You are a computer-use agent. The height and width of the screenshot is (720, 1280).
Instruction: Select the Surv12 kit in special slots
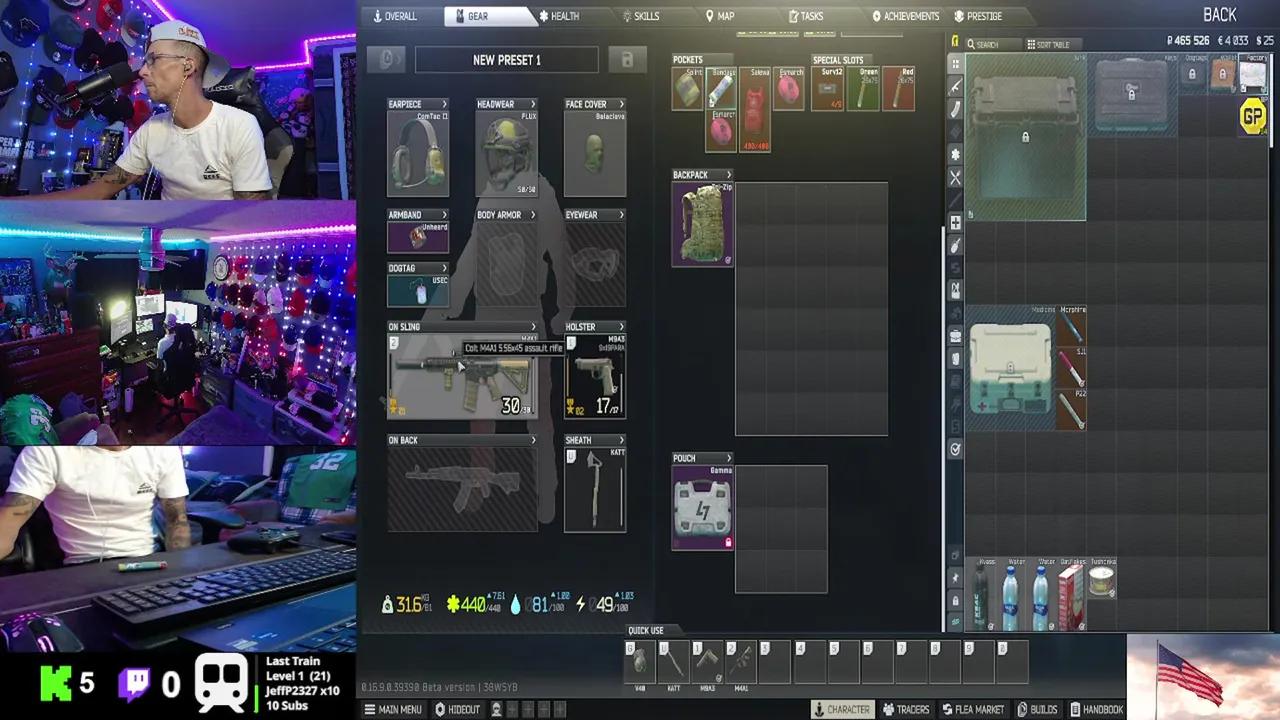coord(828,89)
